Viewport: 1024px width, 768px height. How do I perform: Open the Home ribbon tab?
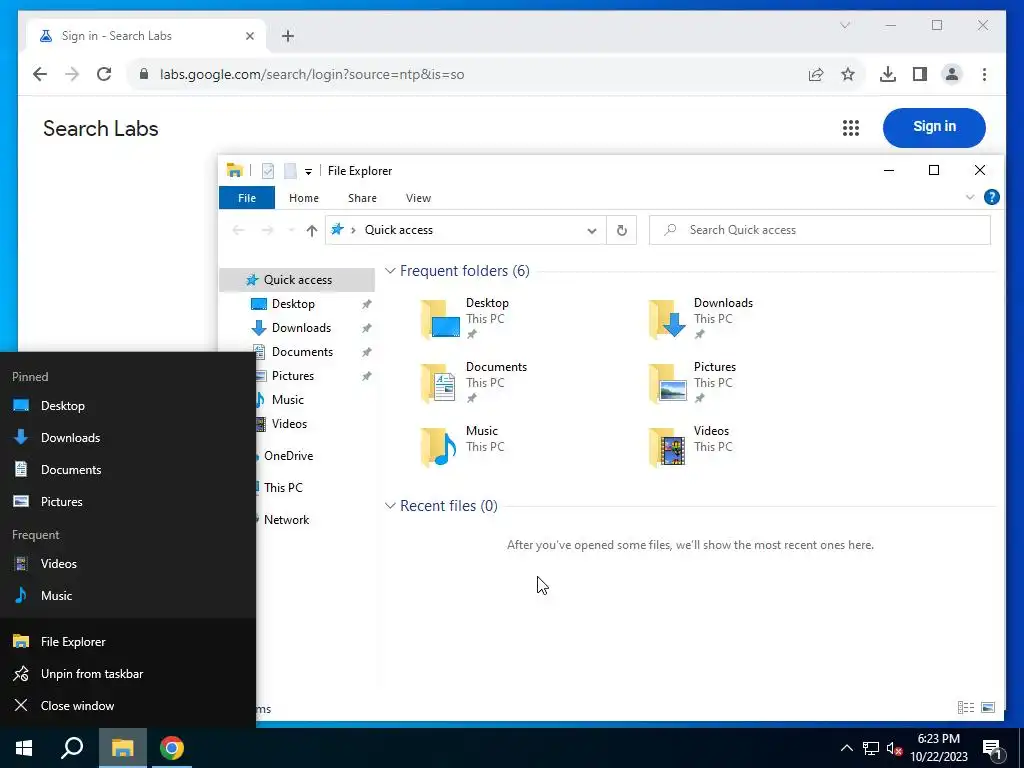(304, 198)
